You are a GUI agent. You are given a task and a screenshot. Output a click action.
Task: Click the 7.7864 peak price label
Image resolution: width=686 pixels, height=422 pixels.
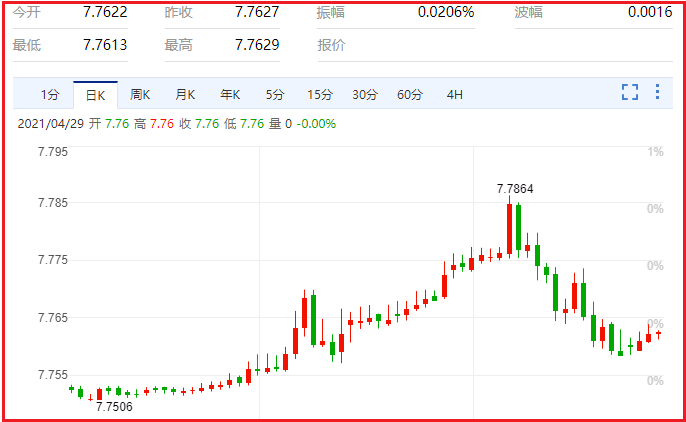pyautogui.click(x=515, y=189)
